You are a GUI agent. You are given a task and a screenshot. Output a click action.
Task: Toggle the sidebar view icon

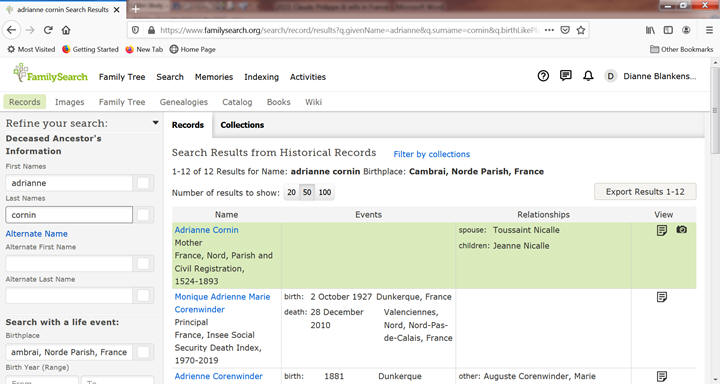tap(668, 30)
